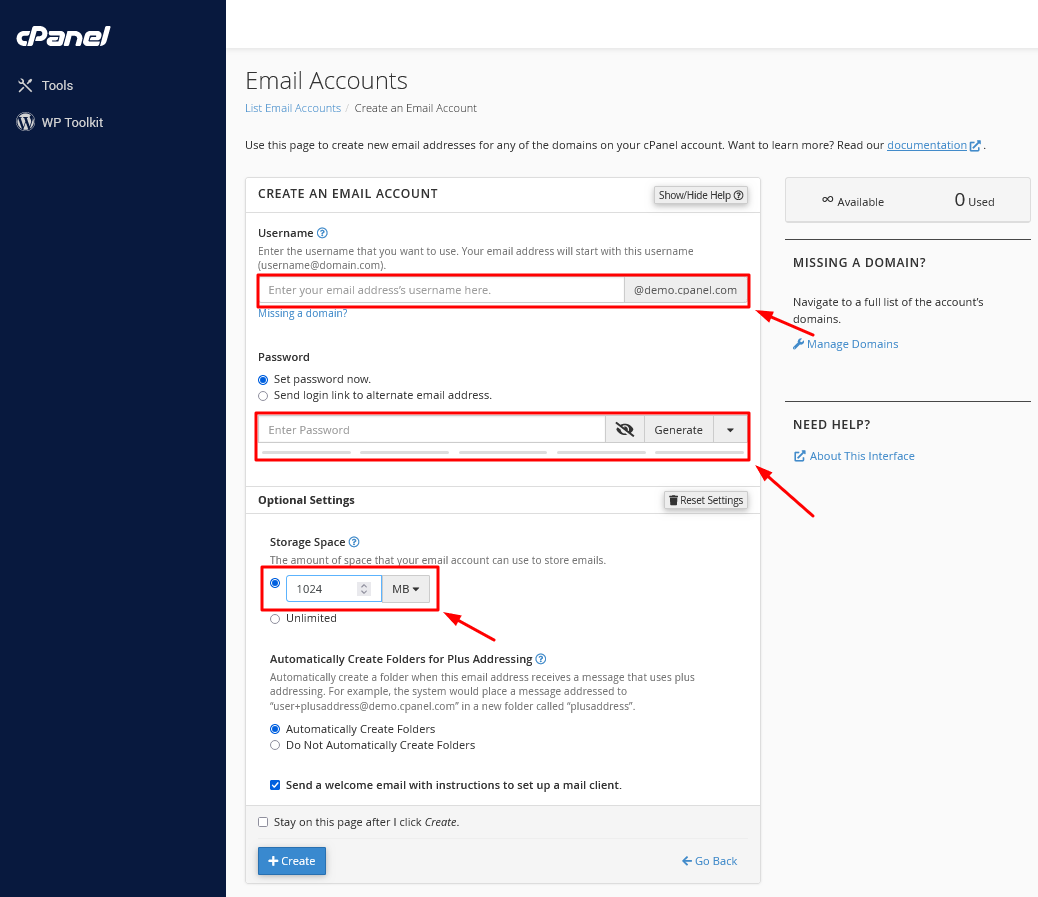Toggle password visibility eye icon
The width and height of the screenshot is (1038, 897).
coord(625,430)
